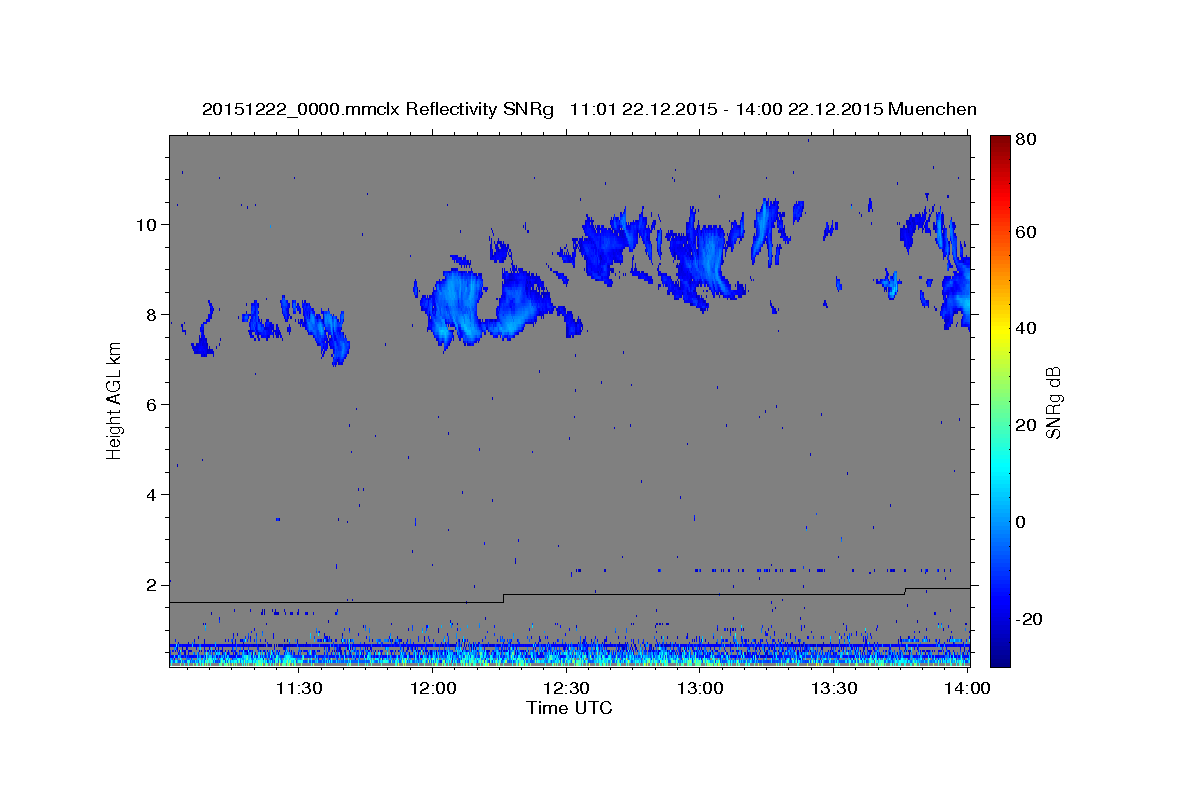Click the "SNRg dB" colorbar label
This screenshot has height=800, width=1200.
tap(1053, 402)
